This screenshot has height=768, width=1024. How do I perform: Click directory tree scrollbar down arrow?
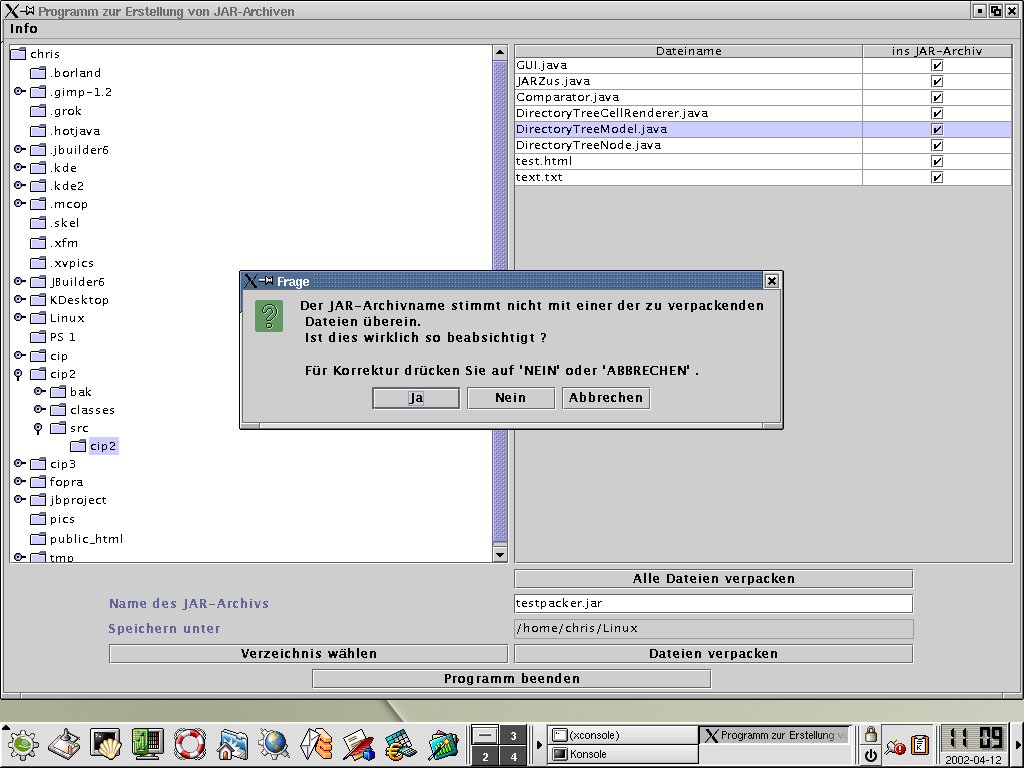coord(500,554)
